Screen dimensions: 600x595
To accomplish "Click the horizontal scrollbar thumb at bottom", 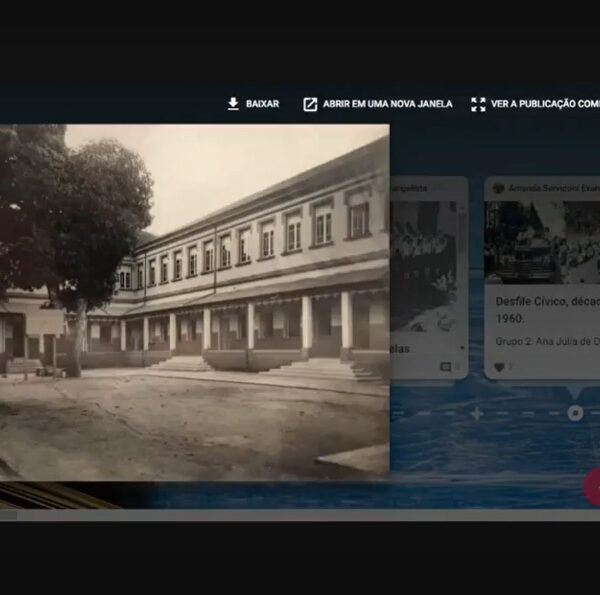I will point(9,516).
